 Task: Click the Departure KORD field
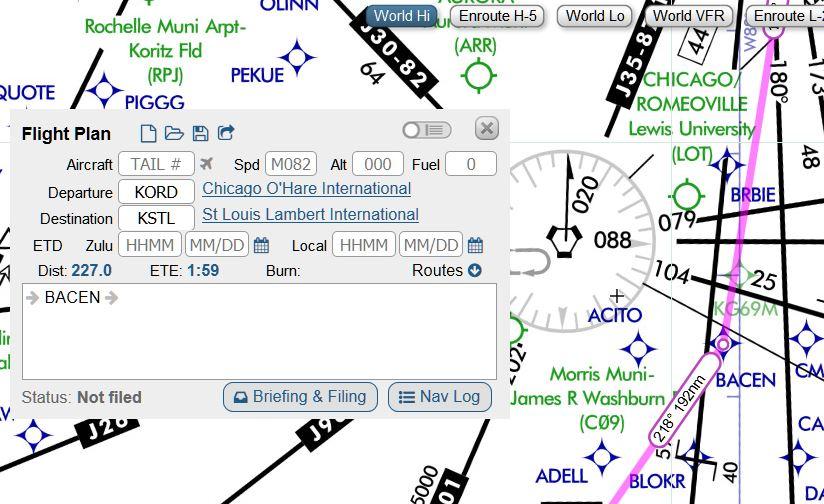pos(156,192)
